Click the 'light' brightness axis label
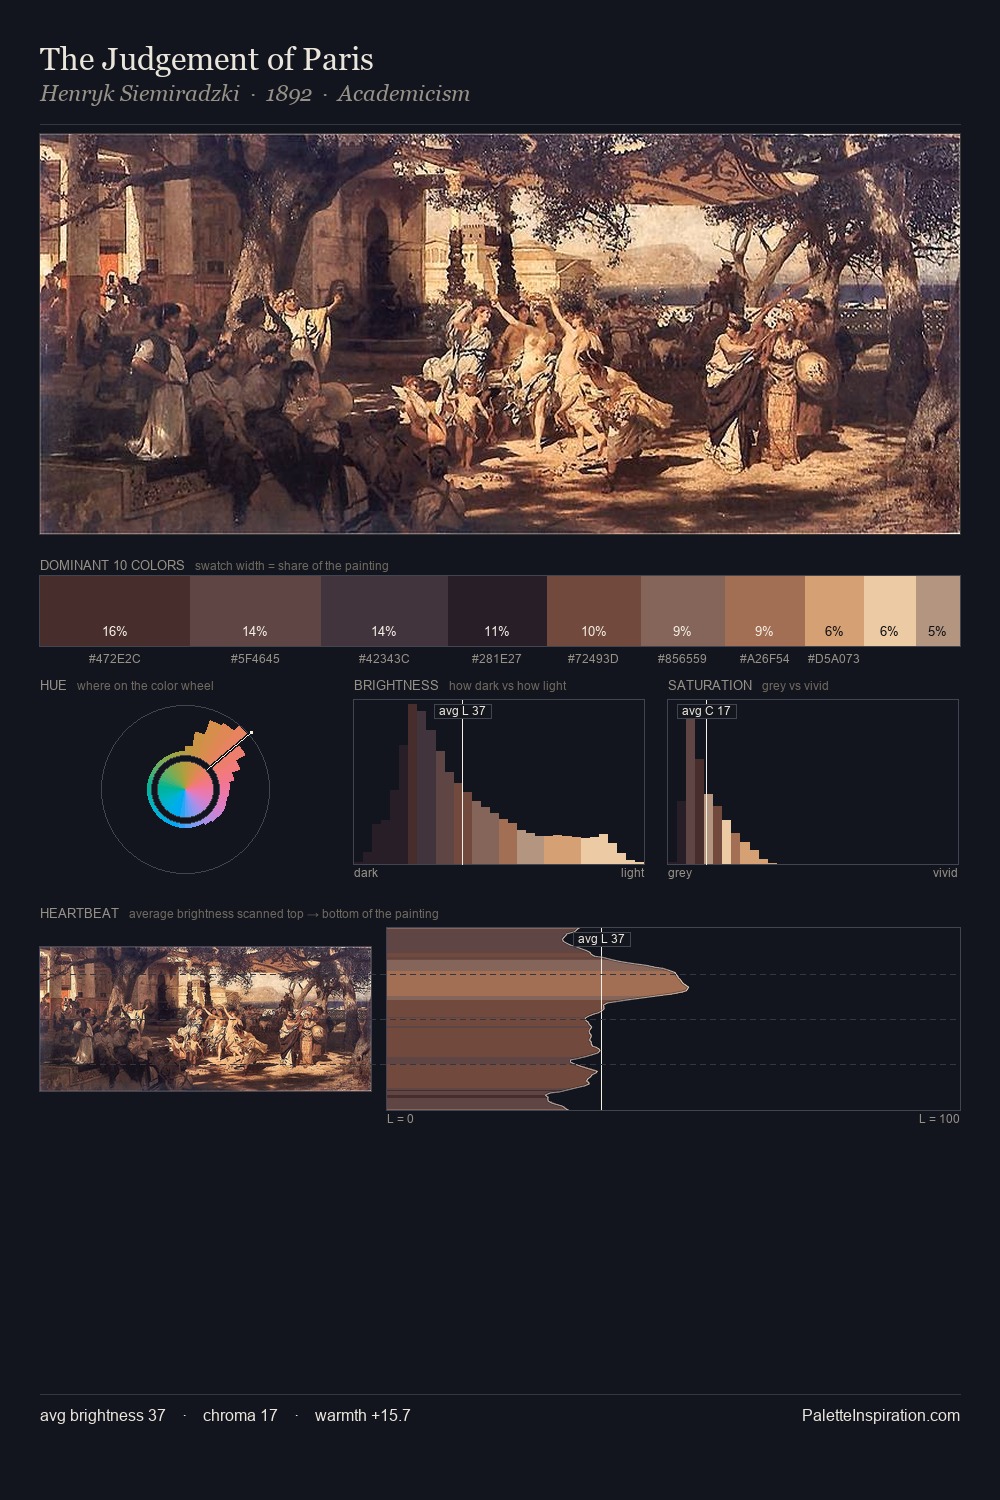This screenshot has height=1500, width=1000. click(x=633, y=873)
